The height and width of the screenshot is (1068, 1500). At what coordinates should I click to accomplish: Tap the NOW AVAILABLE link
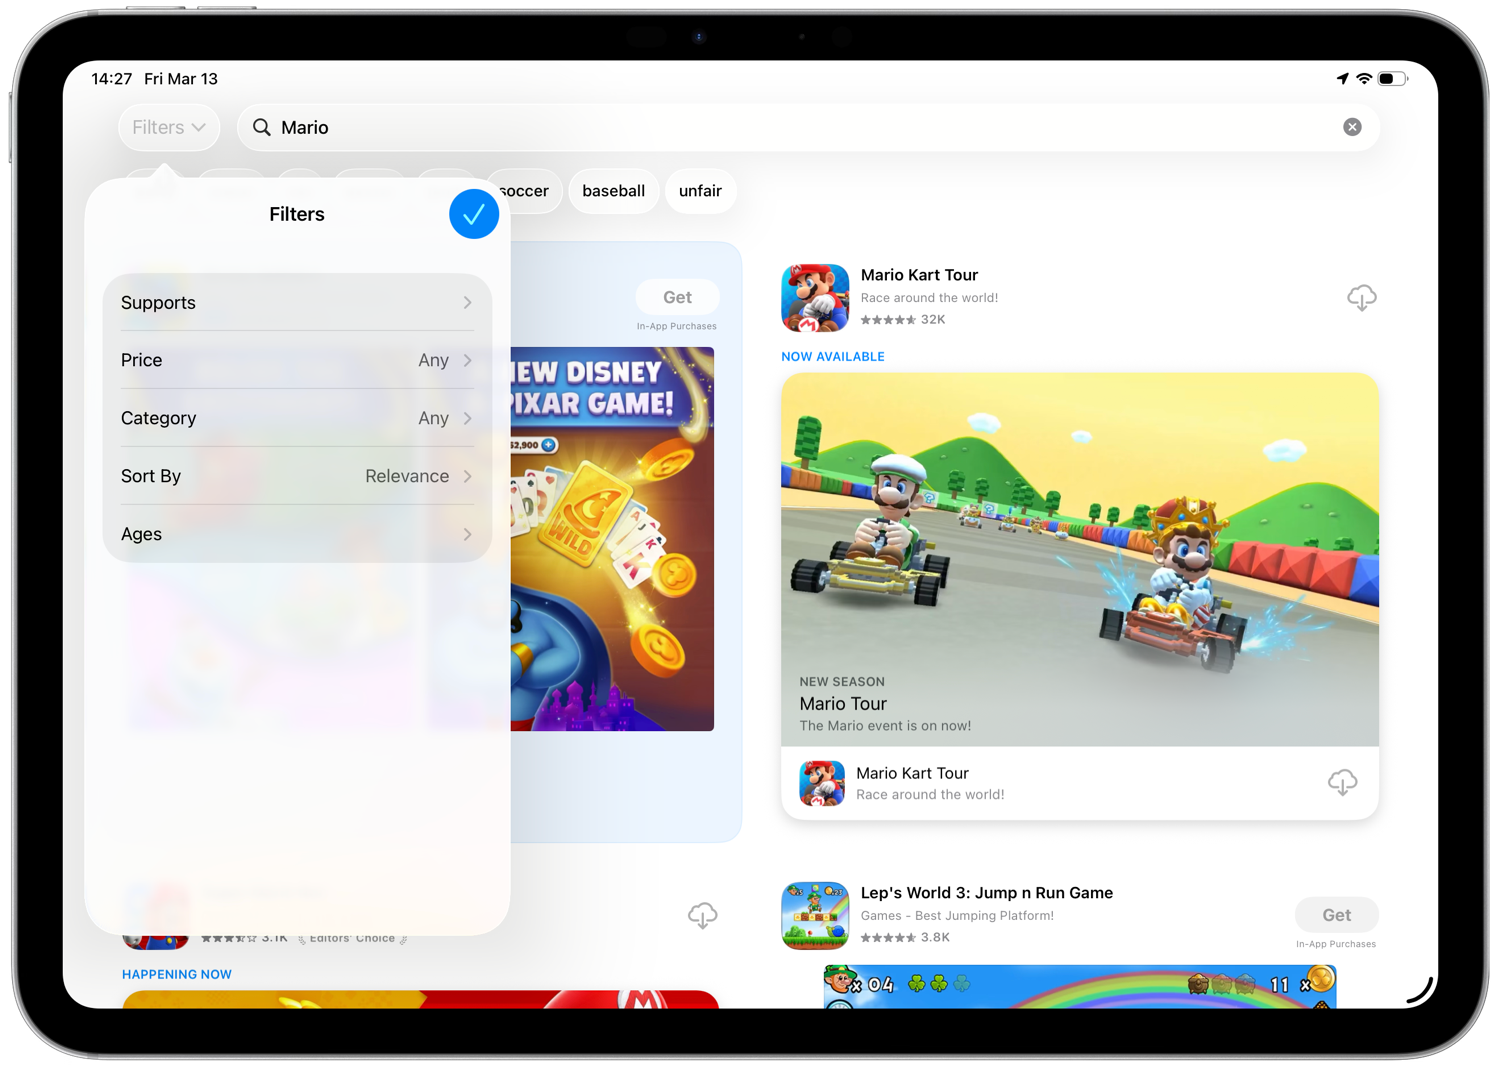click(832, 356)
